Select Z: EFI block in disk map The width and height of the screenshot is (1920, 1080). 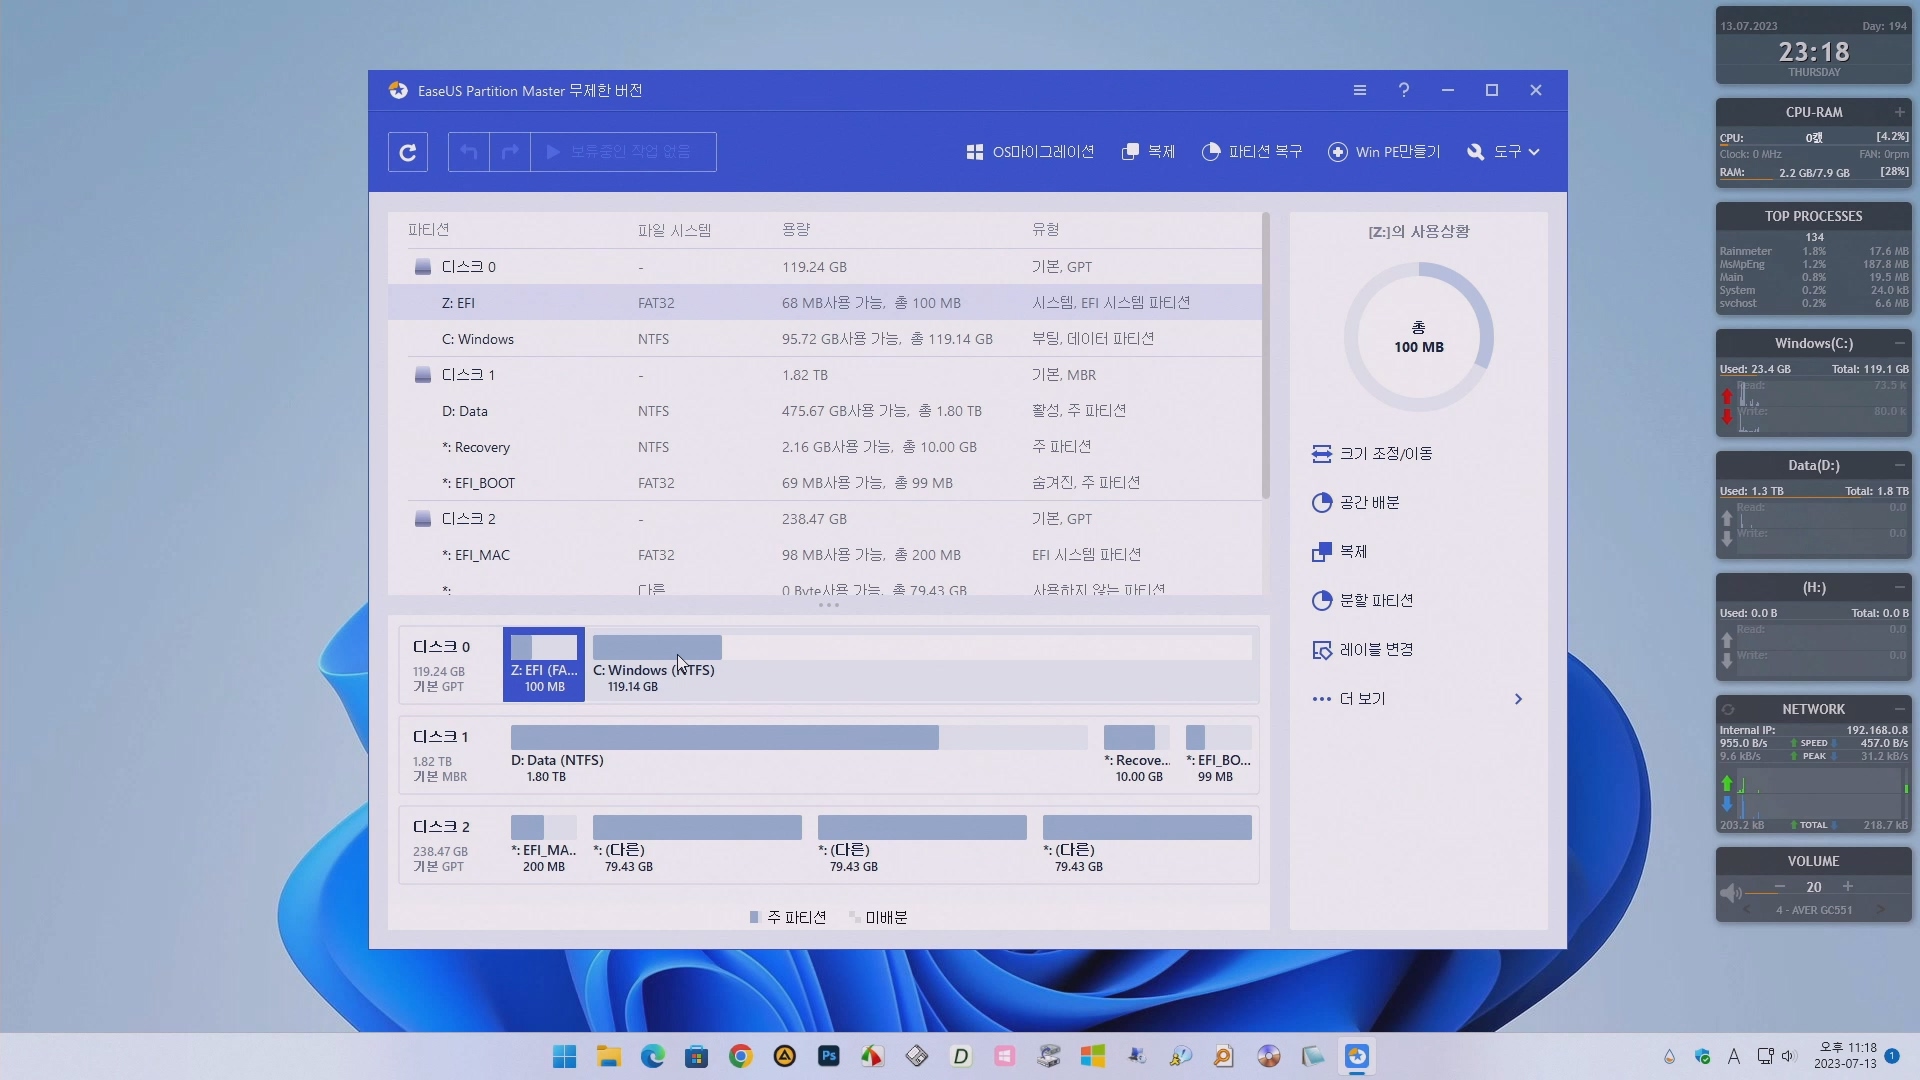544,664
